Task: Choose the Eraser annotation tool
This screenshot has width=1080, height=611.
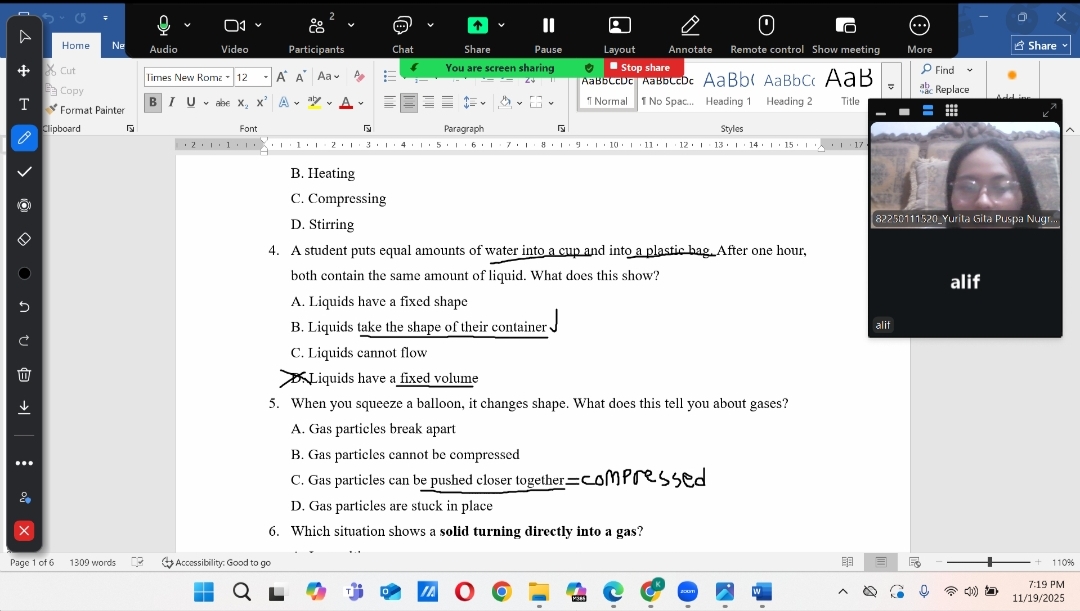Action: [x=24, y=240]
